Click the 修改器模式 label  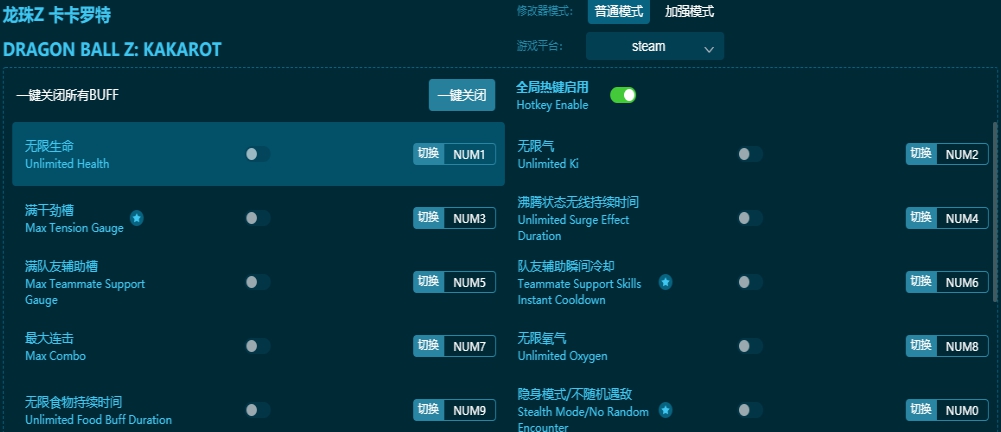coord(545,11)
